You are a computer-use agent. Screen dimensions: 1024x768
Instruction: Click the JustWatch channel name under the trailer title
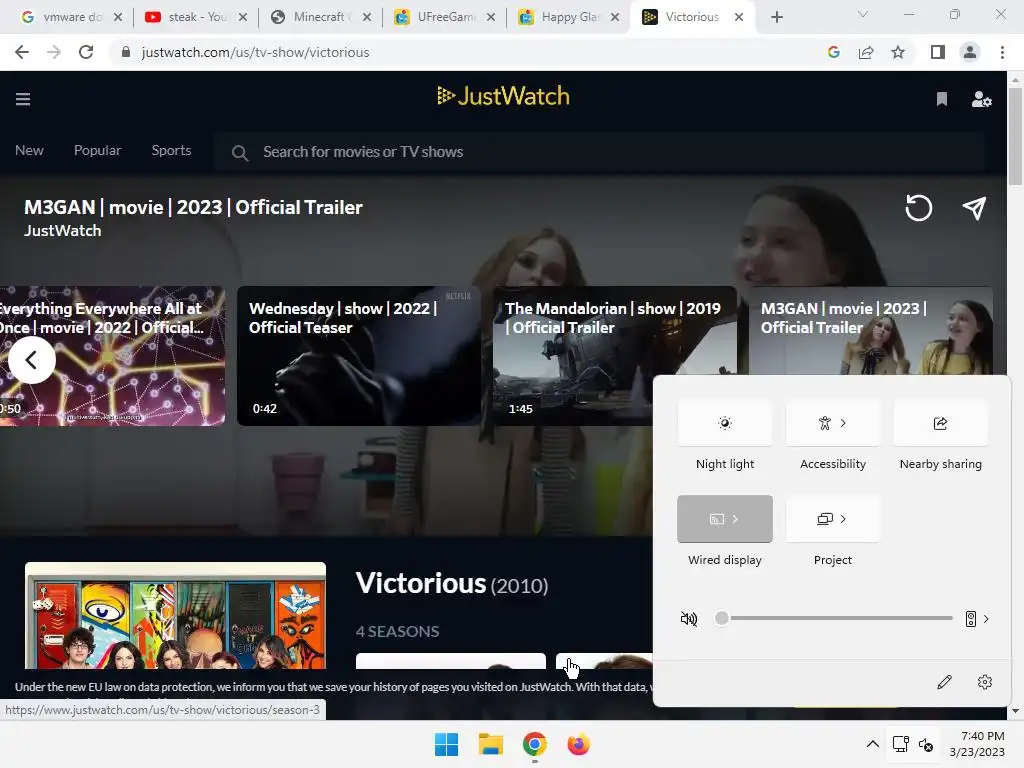62,231
